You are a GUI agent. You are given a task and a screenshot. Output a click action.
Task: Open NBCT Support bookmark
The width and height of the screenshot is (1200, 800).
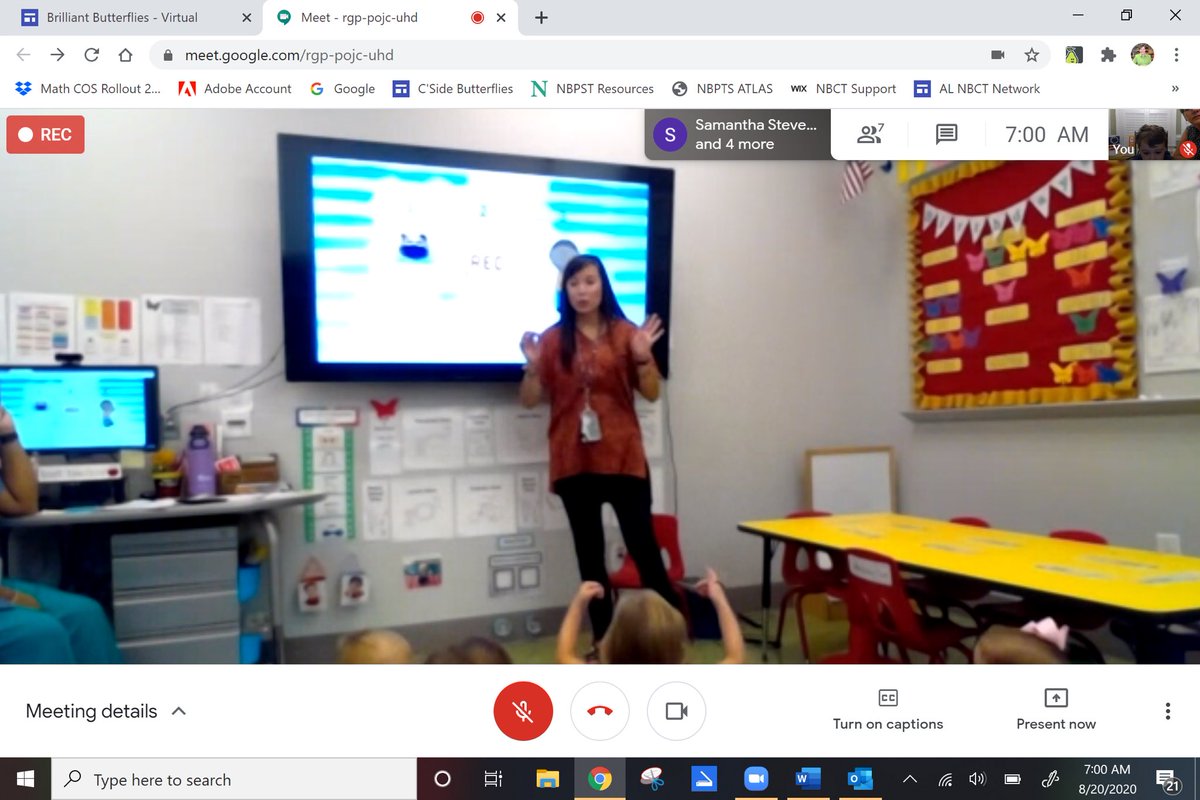pos(843,88)
